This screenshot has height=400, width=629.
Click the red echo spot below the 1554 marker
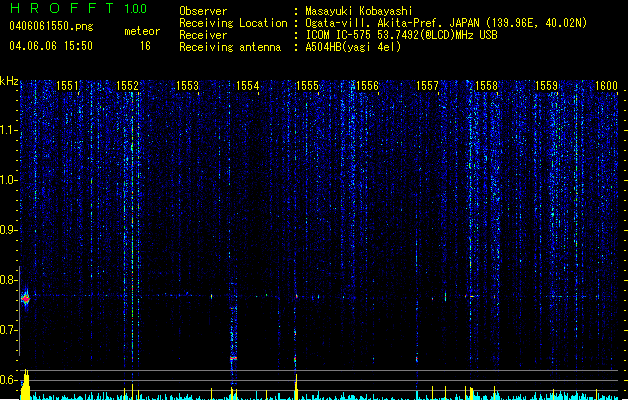click(x=233, y=358)
